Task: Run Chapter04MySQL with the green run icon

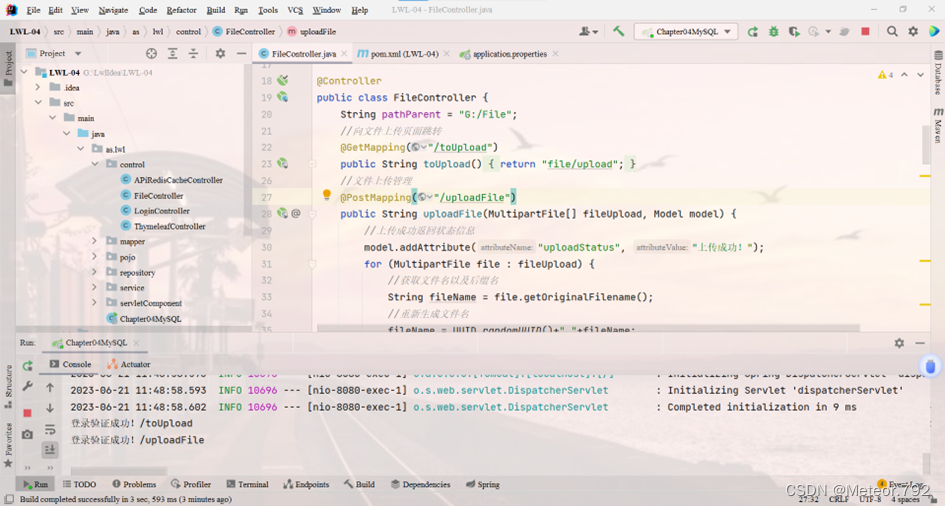Action: click(x=753, y=32)
